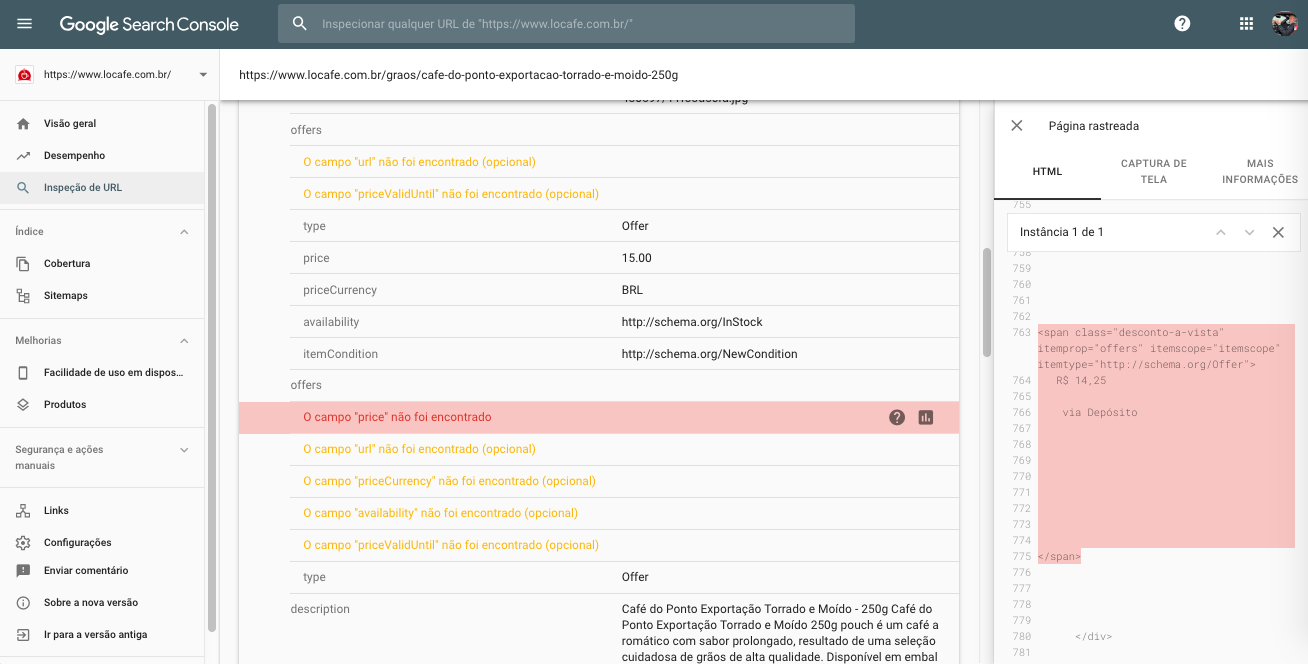
Task: Switch to the HTML tab
Action: 1047,172
